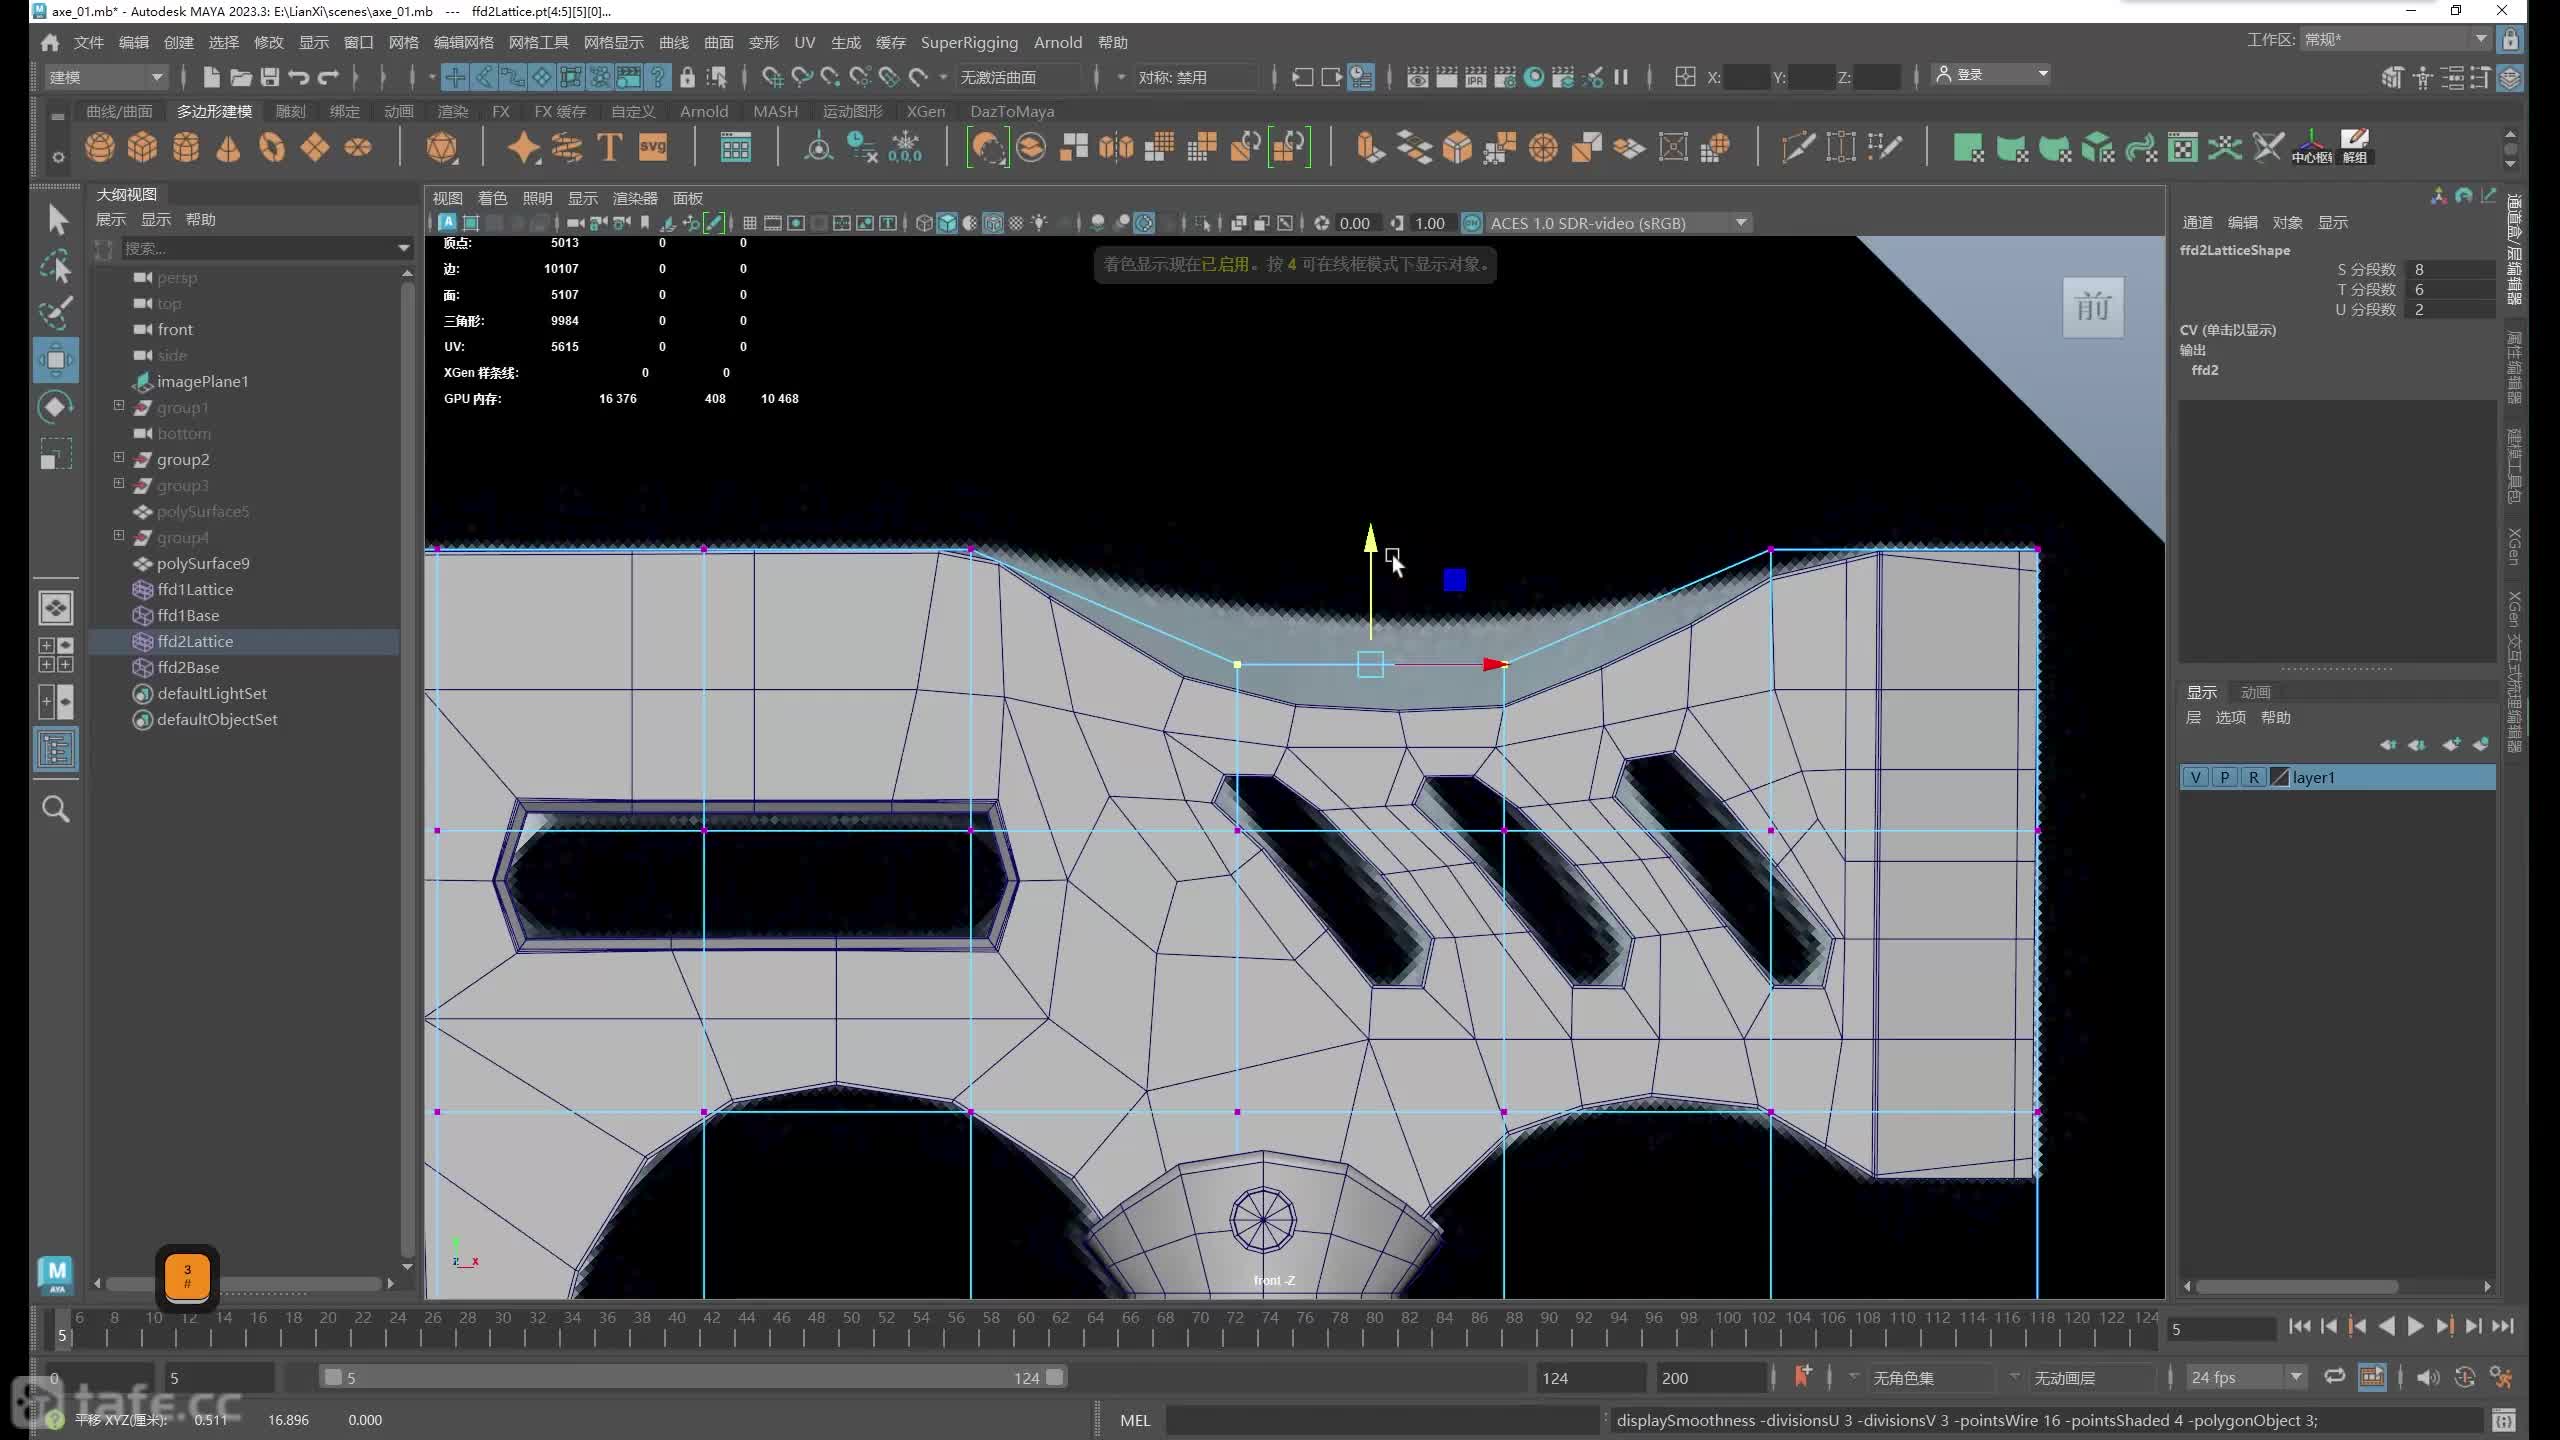Expand group4 in the outliner
Viewport: 2560px width, 1440px height.
[x=119, y=536]
